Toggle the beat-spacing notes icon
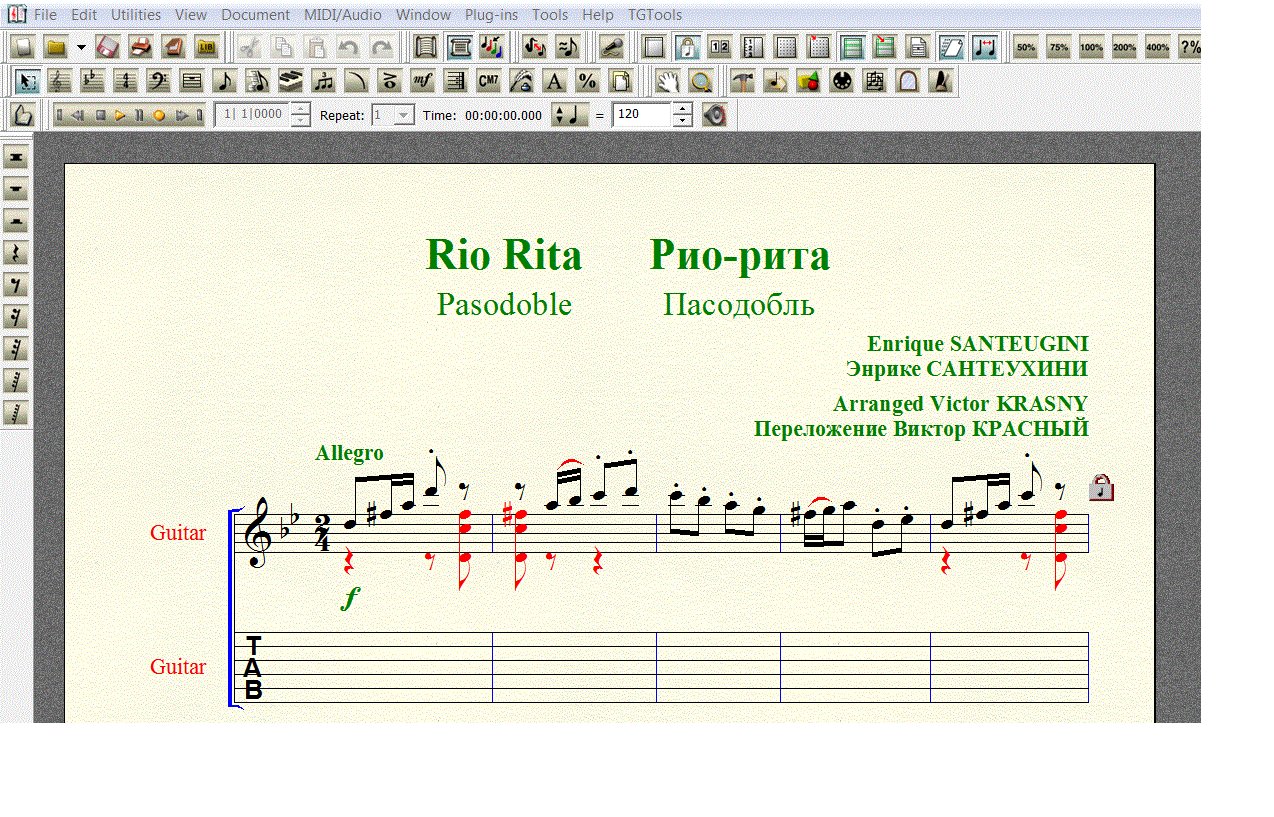Screen dimensions: 1274x817 984,47
